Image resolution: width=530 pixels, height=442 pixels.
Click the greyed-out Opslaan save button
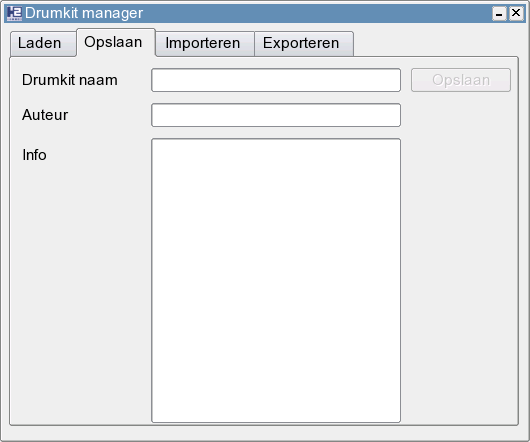click(461, 80)
